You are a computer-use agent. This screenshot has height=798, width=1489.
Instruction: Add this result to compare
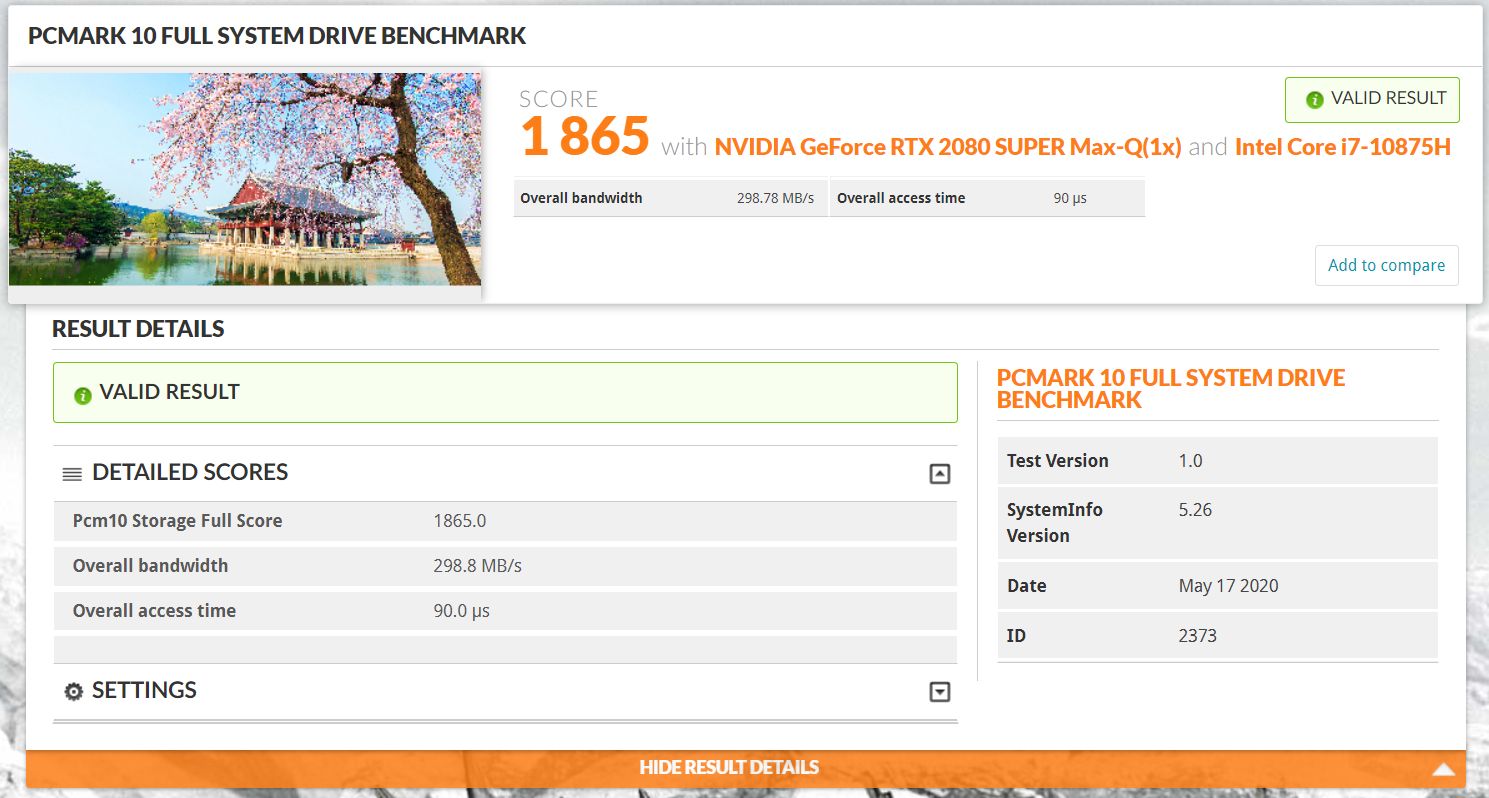[1386, 265]
